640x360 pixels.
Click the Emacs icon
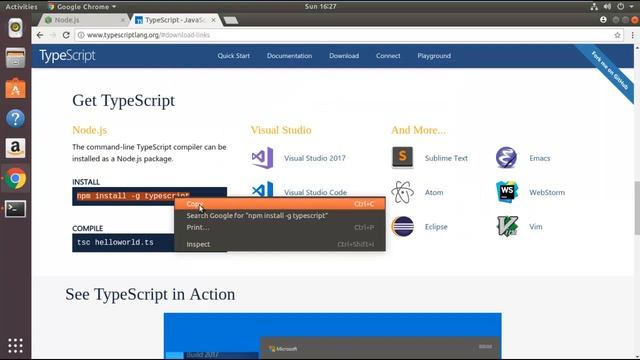point(507,158)
